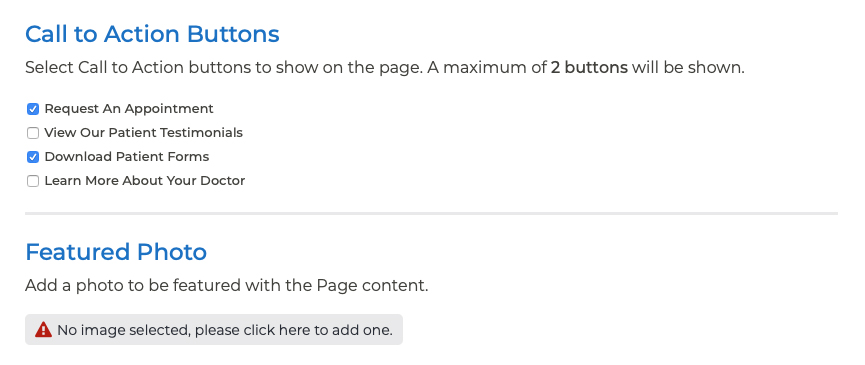Uncheck the Request An Appointment checkbox
Screen dimensions: 865x365
point(33,109)
